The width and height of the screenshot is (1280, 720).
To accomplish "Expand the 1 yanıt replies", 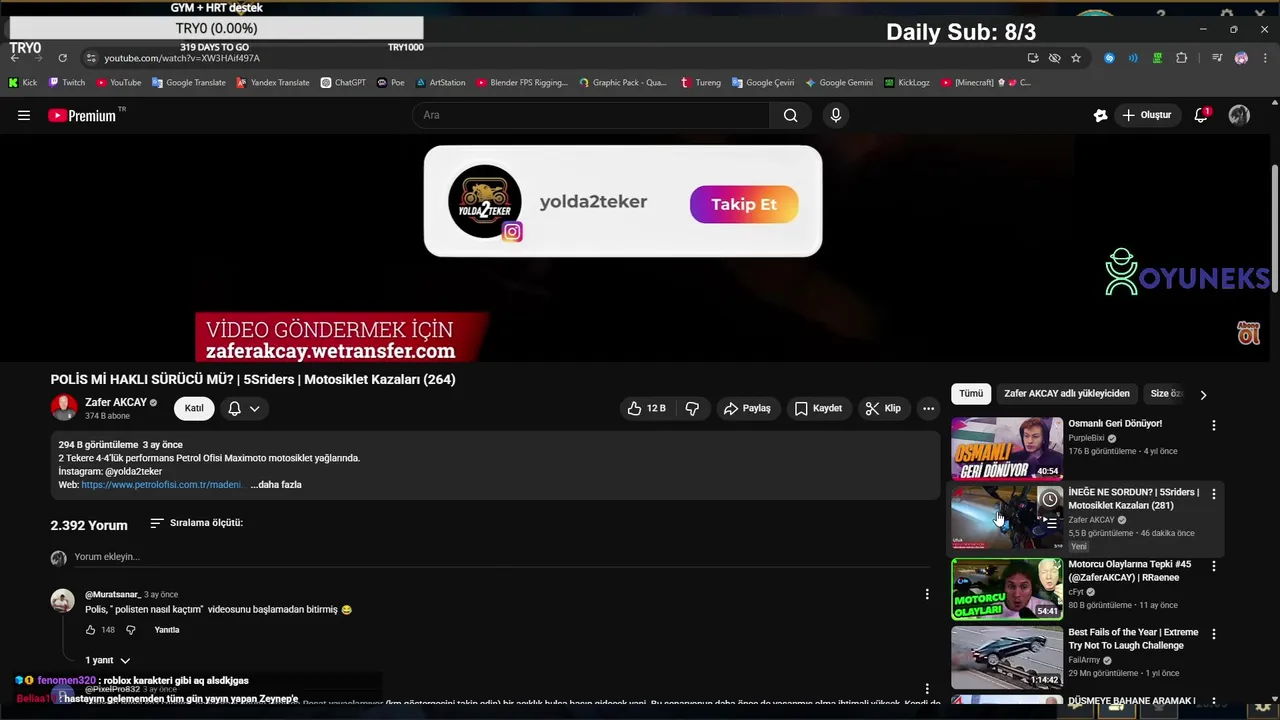I will pyautogui.click(x=108, y=661).
